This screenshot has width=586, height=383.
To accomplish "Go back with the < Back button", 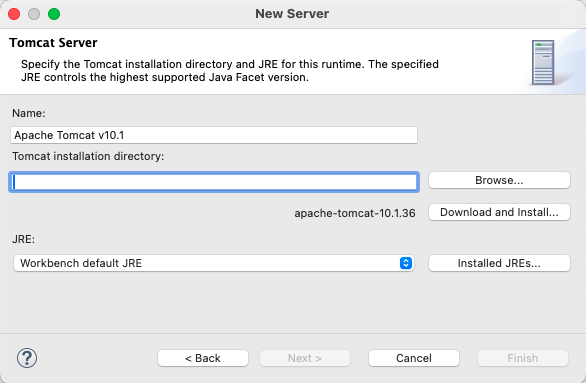I will click(x=203, y=358).
